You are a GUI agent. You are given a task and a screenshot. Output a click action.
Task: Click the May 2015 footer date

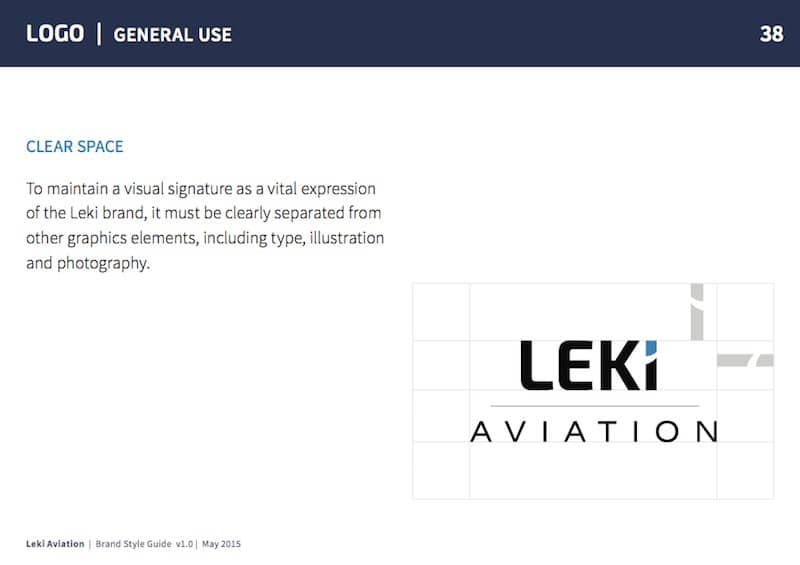[221, 544]
